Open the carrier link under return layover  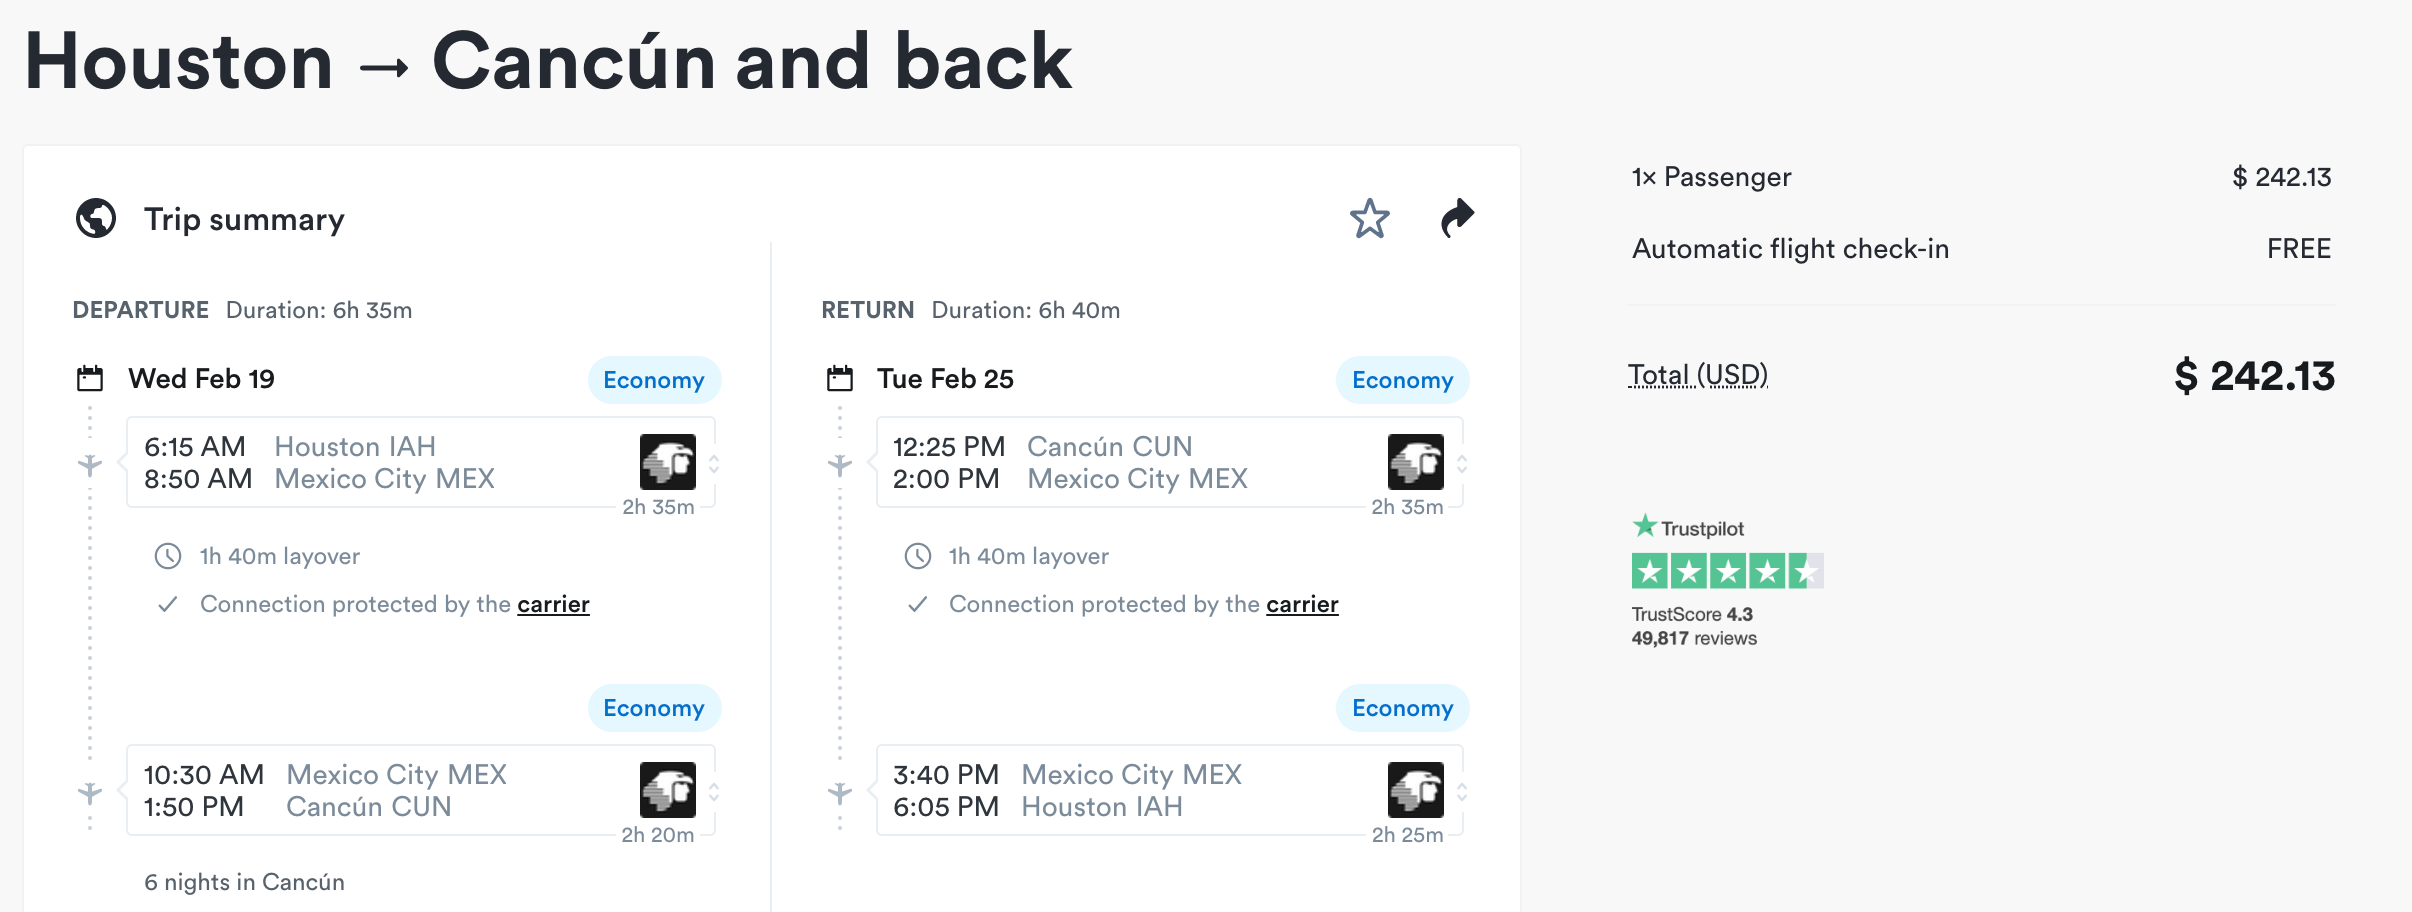point(1302,604)
